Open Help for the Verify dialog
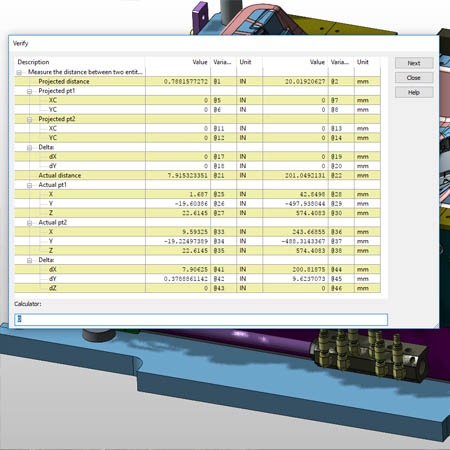450x450 pixels. point(414,92)
